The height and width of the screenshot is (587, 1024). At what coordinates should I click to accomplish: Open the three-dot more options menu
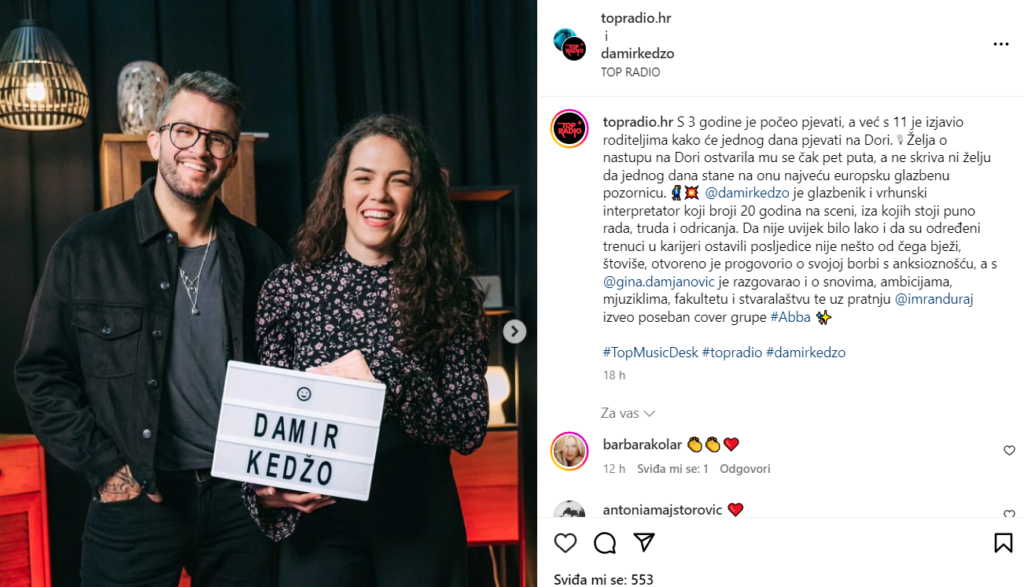(x=1000, y=44)
